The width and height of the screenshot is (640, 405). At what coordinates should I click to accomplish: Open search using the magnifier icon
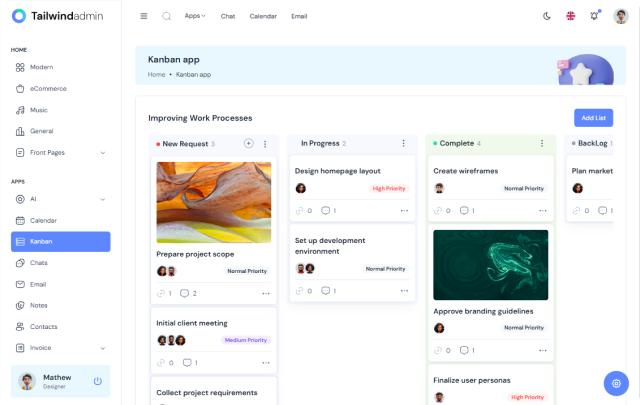167,16
